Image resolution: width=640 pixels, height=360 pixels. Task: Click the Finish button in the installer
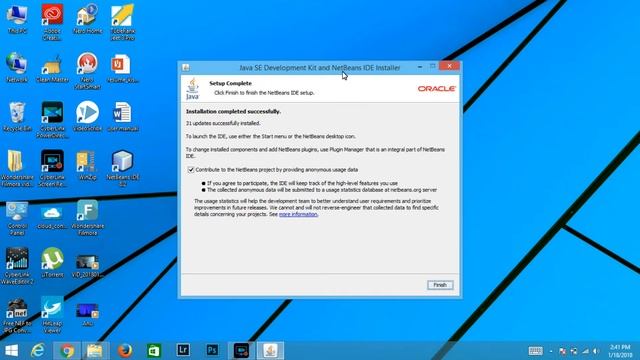pyautogui.click(x=440, y=285)
